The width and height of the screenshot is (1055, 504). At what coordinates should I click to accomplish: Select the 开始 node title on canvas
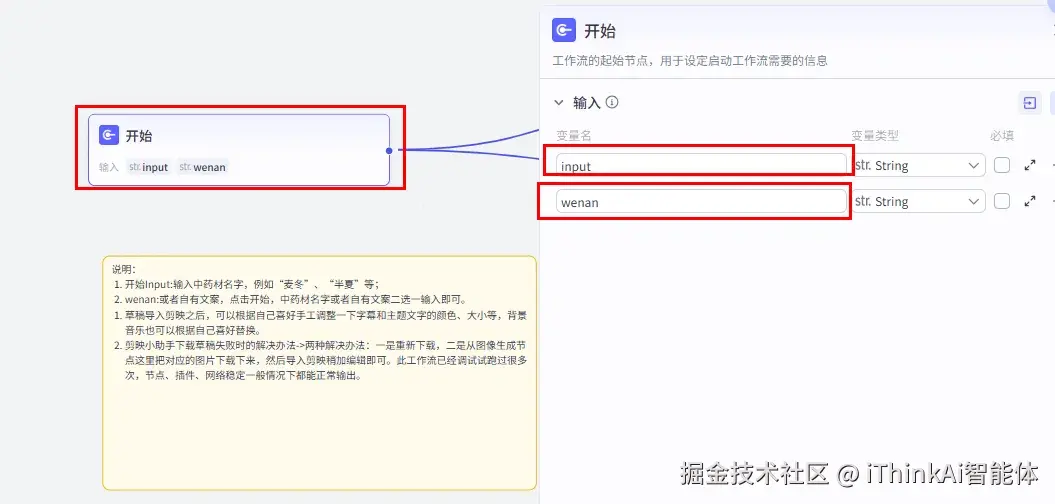tap(139, 136)
